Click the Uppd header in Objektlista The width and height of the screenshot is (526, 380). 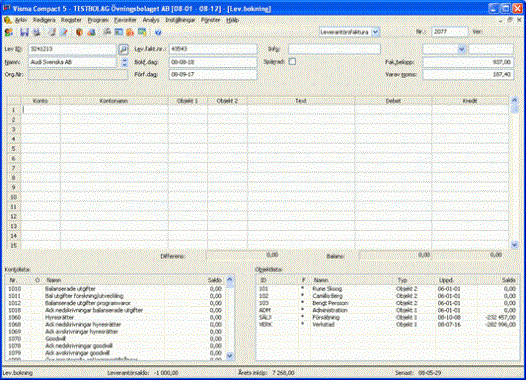[x=446, y=280]
